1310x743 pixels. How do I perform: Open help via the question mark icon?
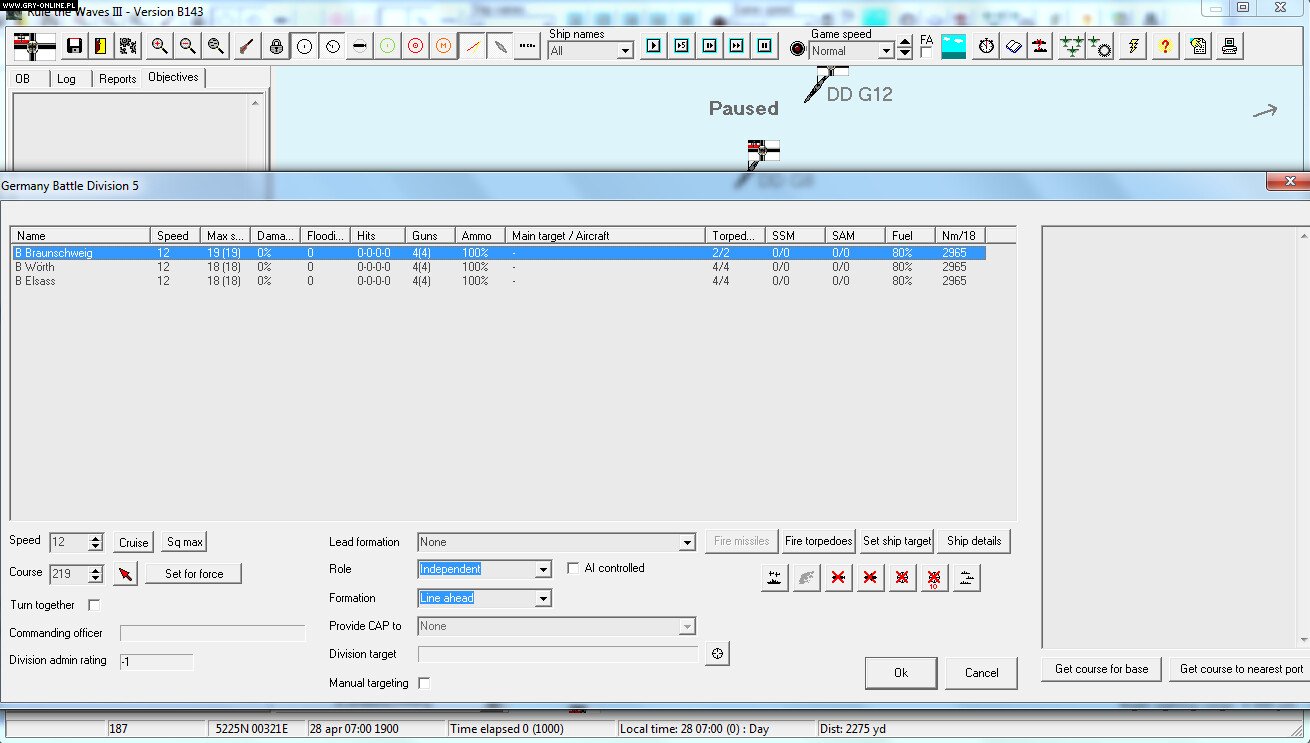click(x=1164, y=45)
